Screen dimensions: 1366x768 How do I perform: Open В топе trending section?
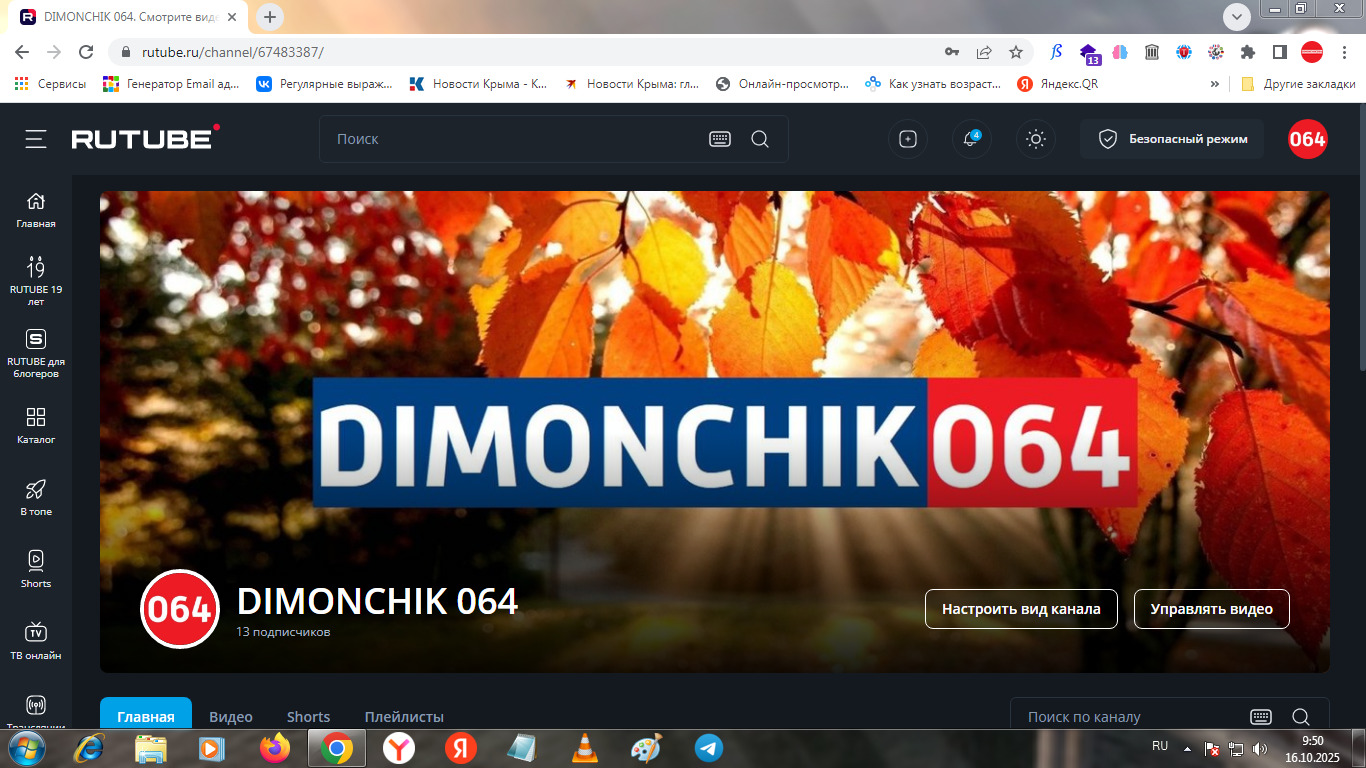click(x=36, y=497)
